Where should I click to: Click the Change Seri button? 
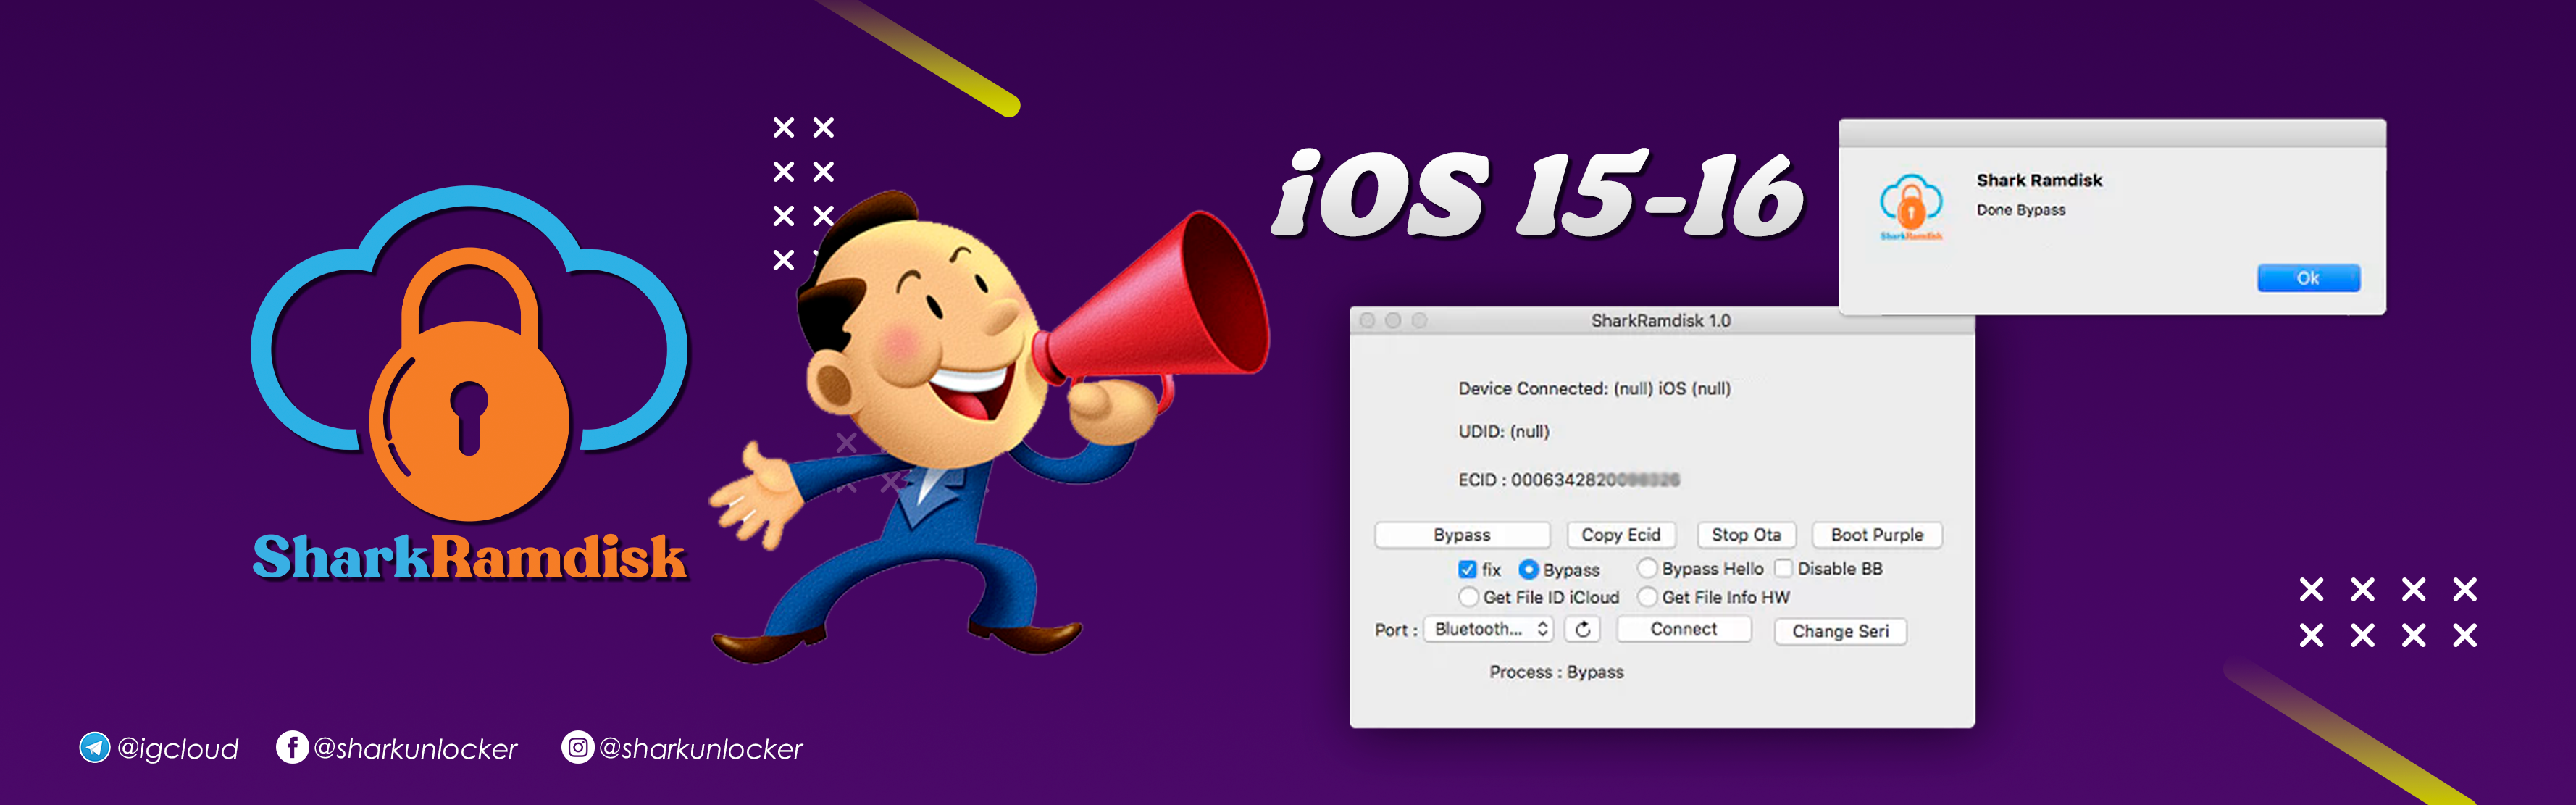pyautogui.click(x=1840, y=631)
